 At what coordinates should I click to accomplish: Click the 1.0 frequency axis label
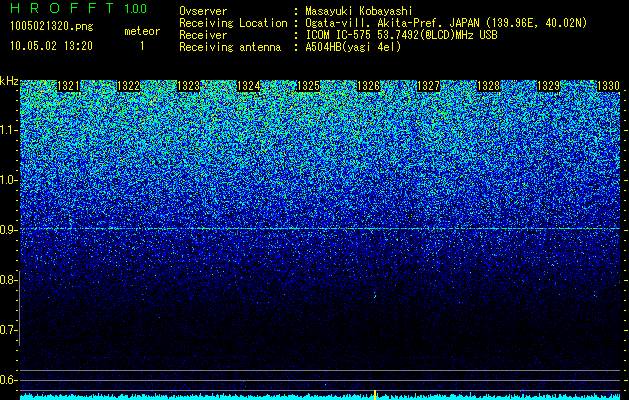8,180
